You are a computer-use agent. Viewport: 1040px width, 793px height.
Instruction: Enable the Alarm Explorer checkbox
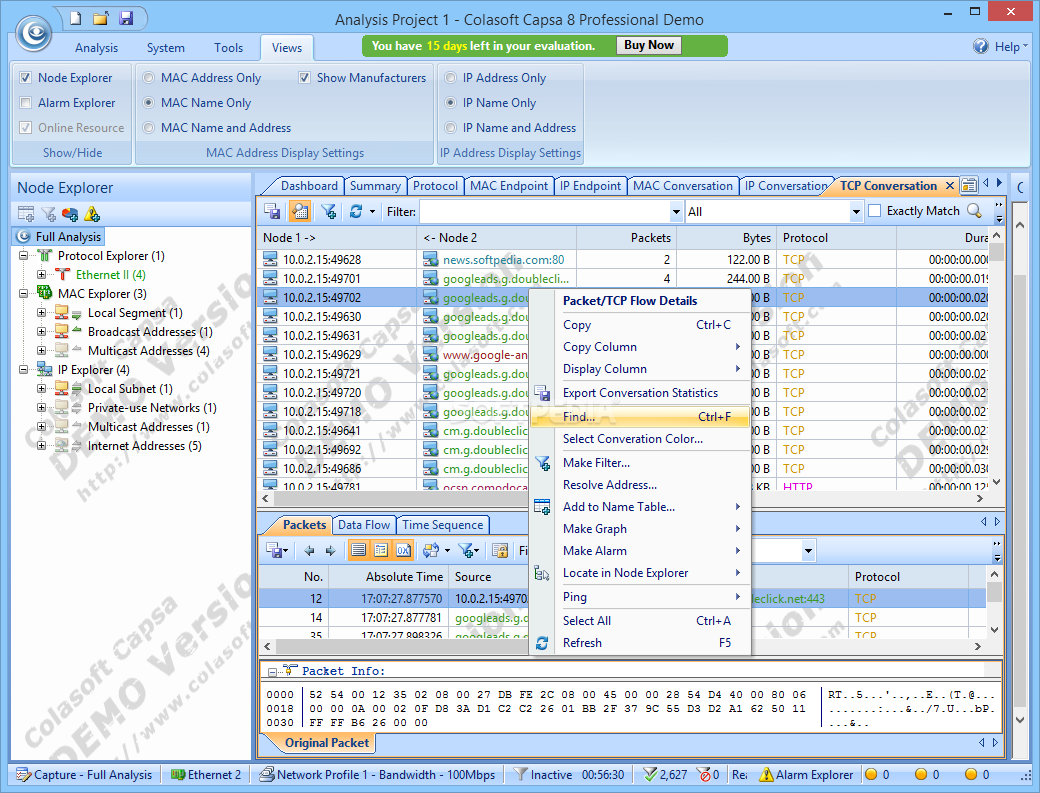click(x=26, y=103)
